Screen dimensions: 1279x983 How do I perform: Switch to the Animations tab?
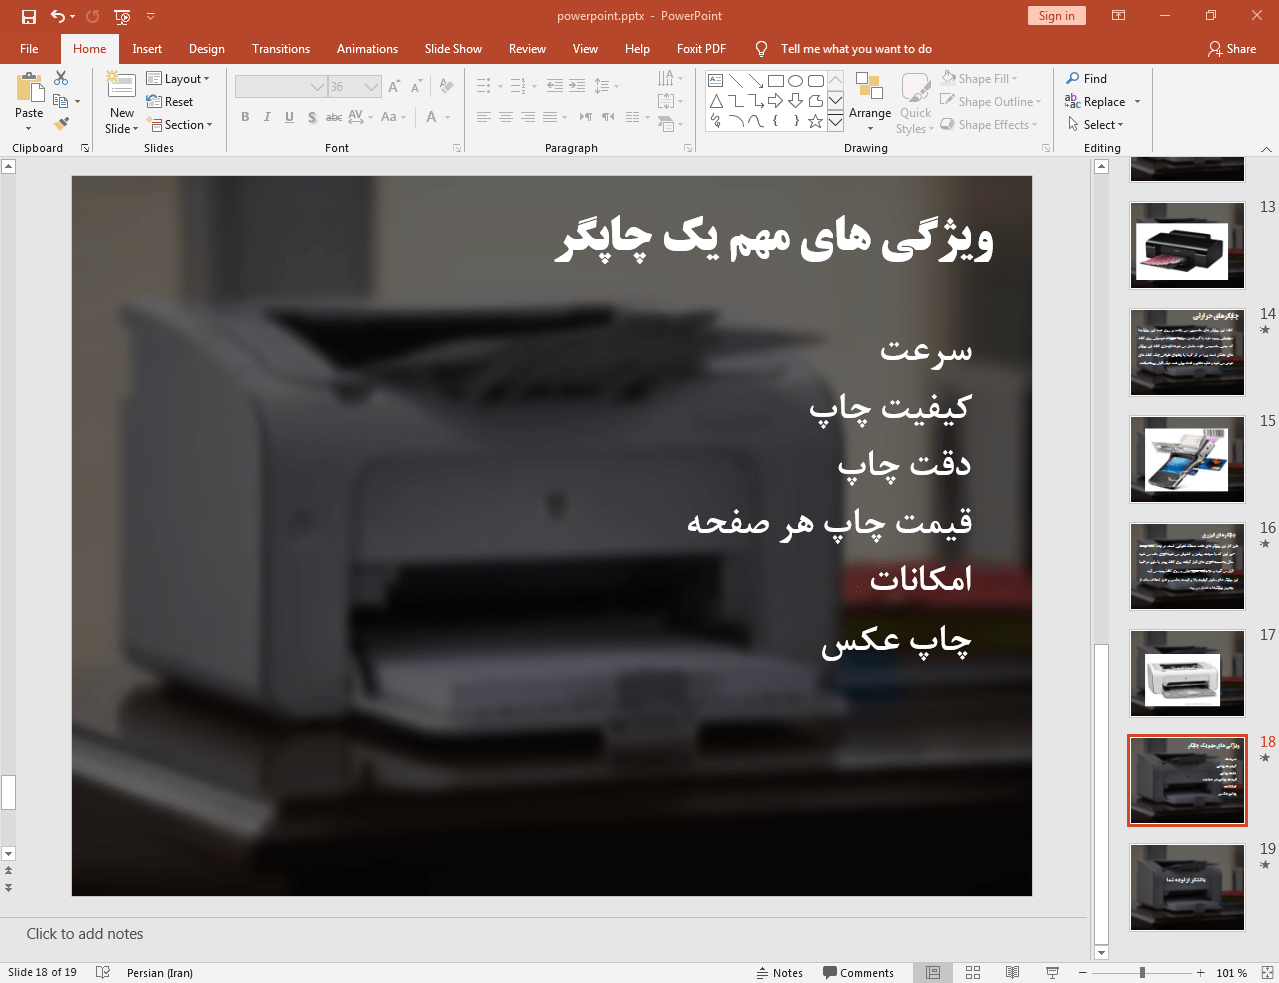tap(367, 49)
